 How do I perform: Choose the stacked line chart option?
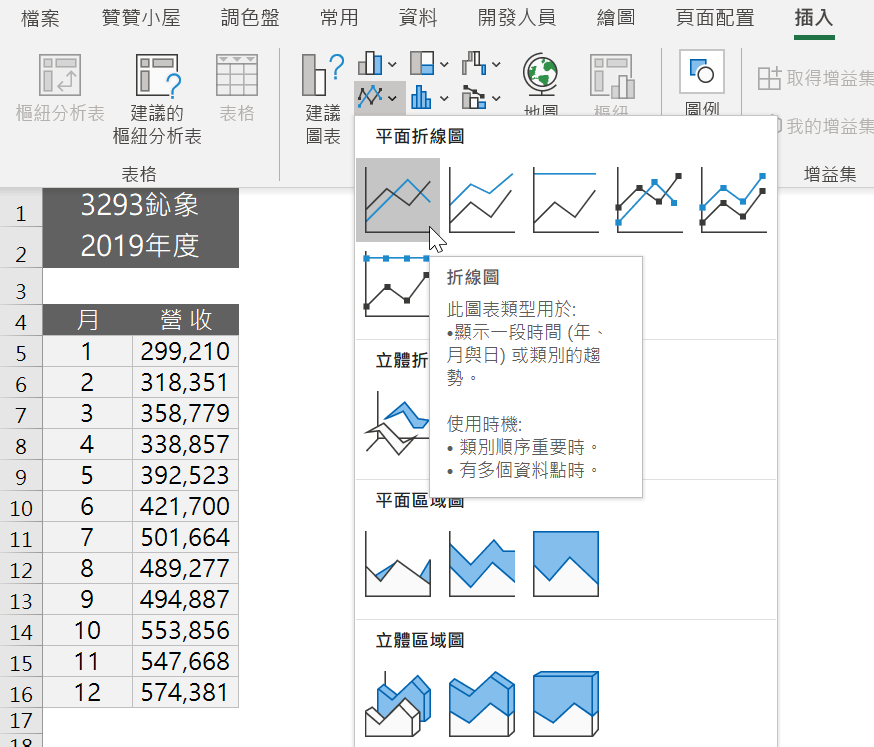click(482, 200)
